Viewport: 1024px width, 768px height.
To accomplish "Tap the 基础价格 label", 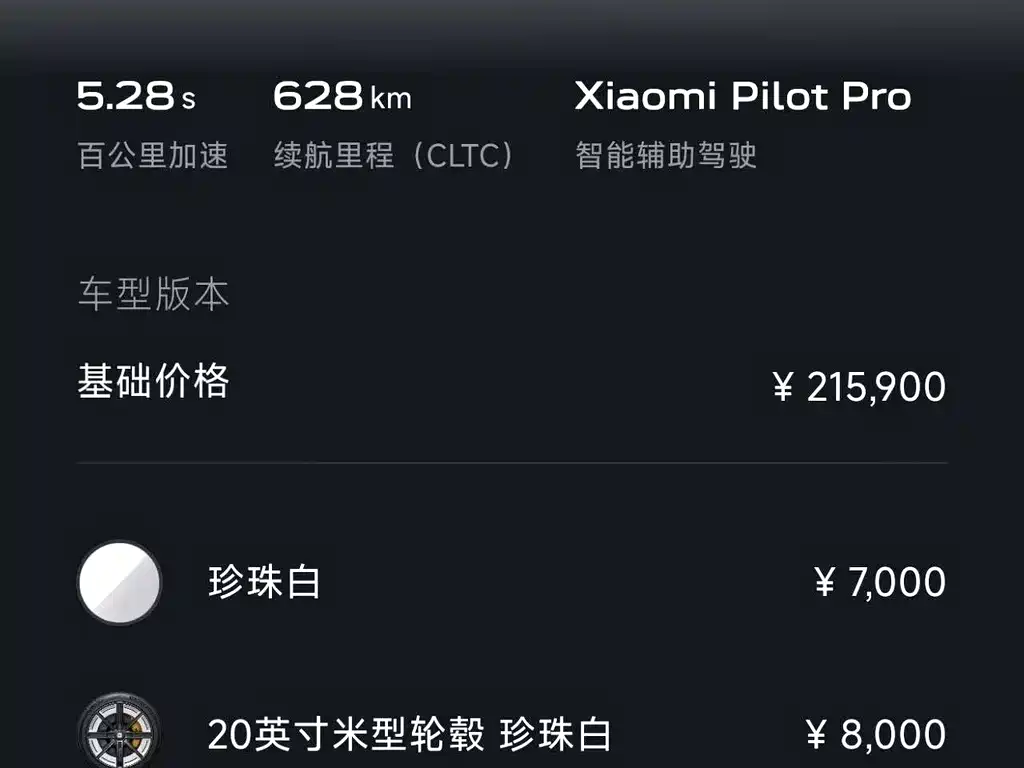I will click(153, 382).
